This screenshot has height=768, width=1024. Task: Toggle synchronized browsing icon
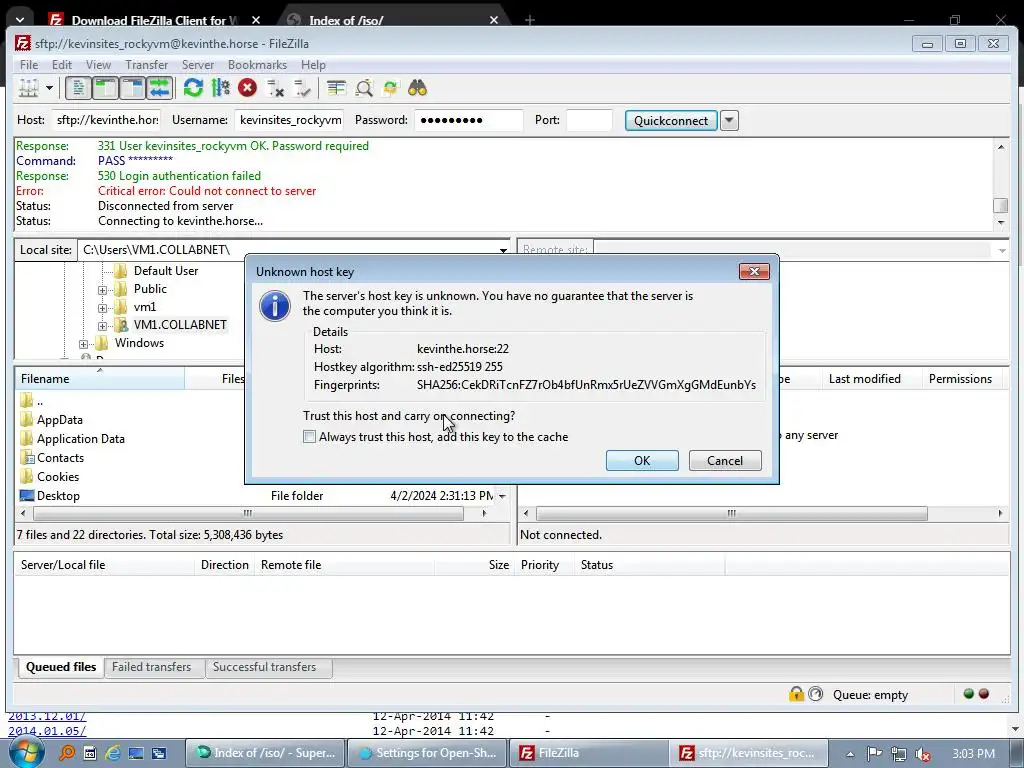pos(391,88)
